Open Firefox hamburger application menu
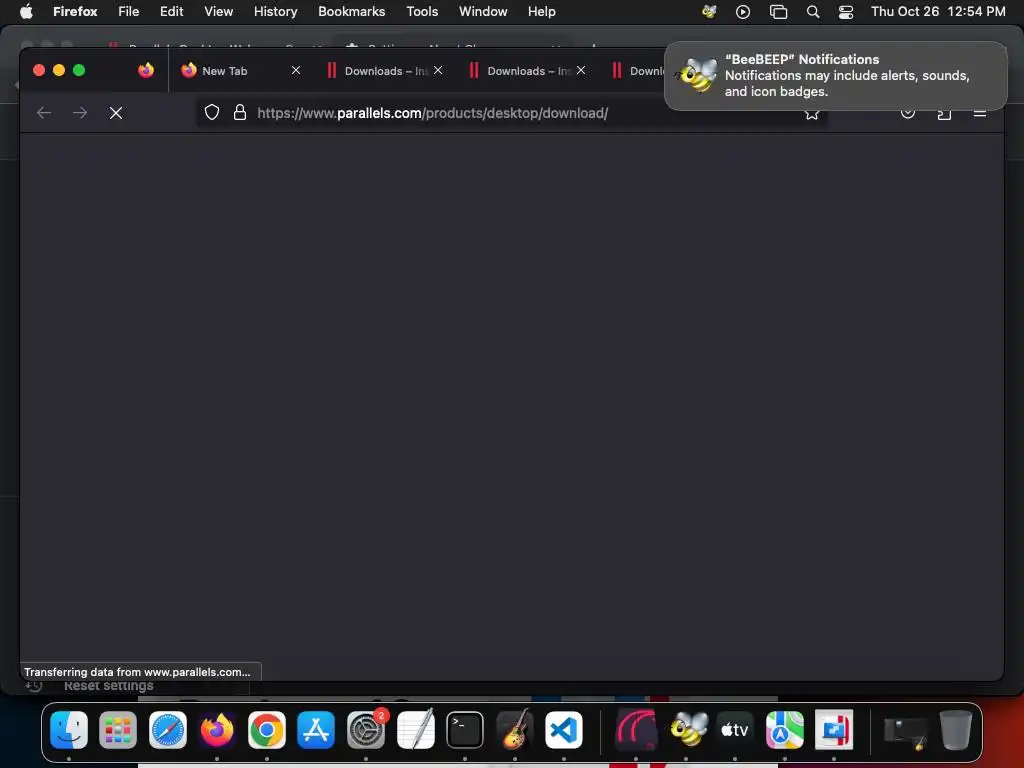 click(980, 114)
